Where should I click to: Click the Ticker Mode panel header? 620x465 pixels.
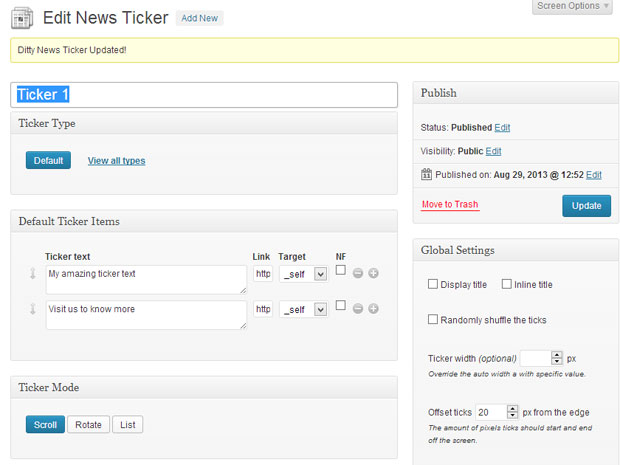pos(204,387)
